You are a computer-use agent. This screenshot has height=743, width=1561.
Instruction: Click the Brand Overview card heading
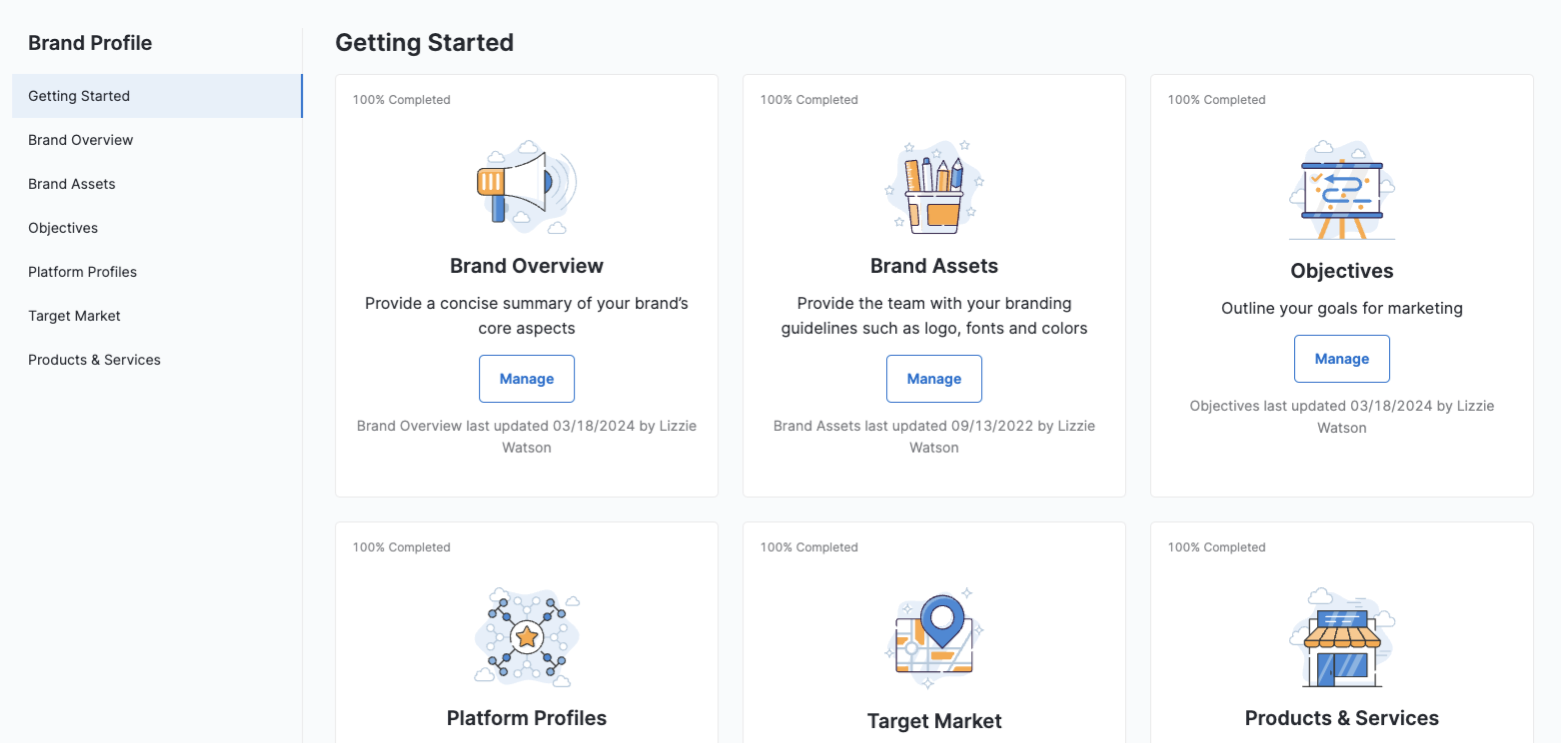click(526, 266)
